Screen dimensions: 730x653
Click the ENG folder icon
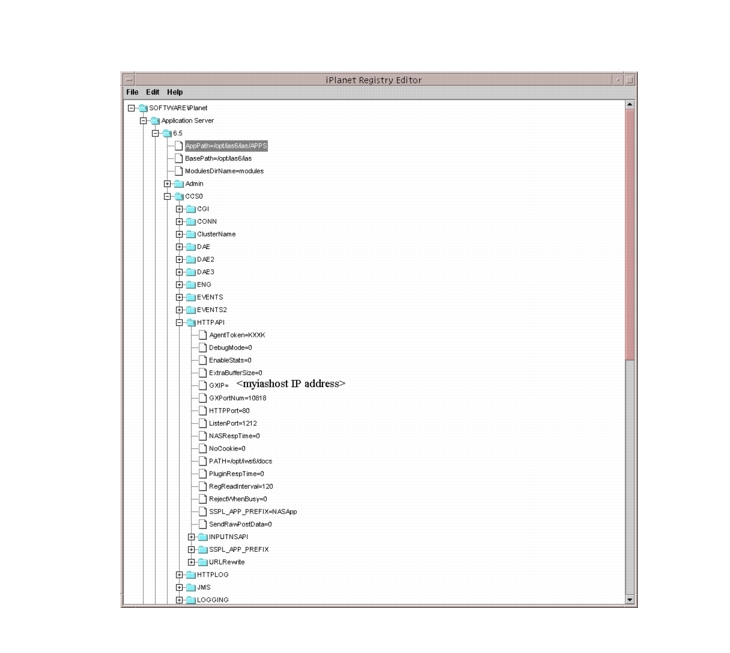[x=191, y=284]
